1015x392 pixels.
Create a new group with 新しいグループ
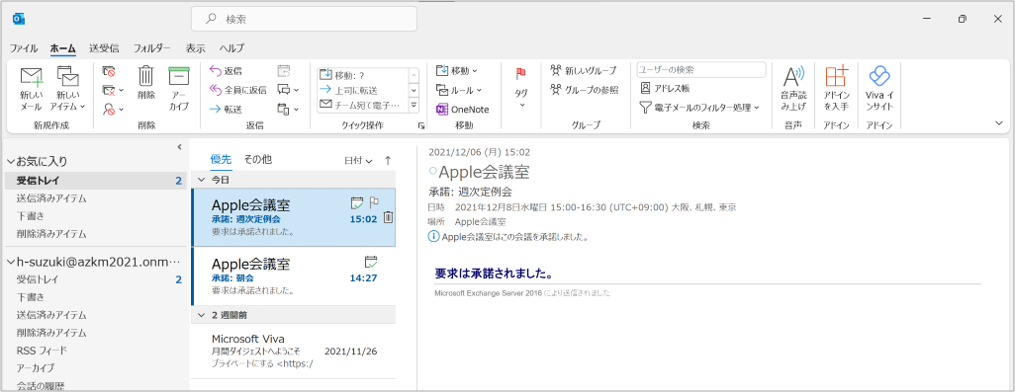pos(583,71)
